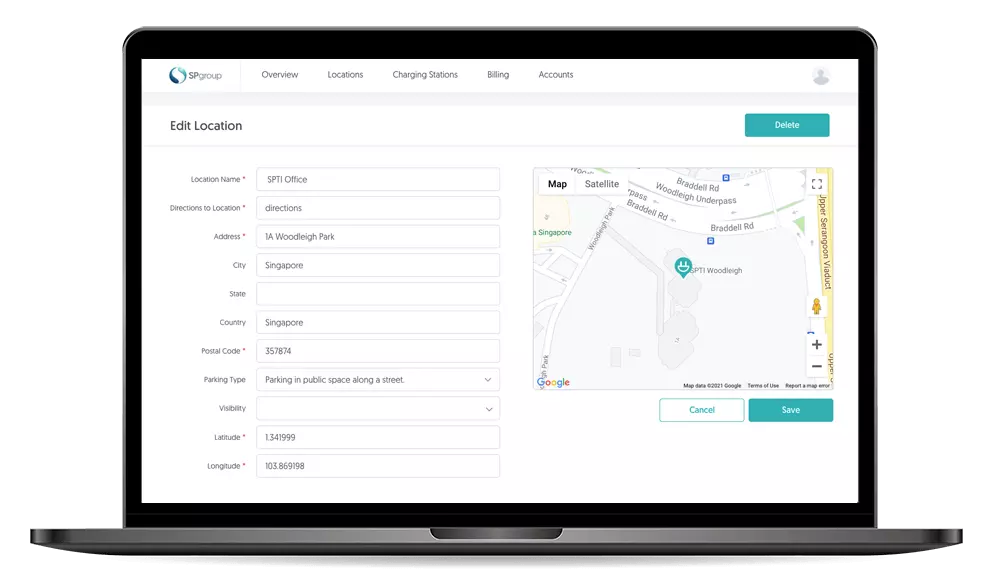Switch map to Map view

pyautogui.click(x=557, y=184)
